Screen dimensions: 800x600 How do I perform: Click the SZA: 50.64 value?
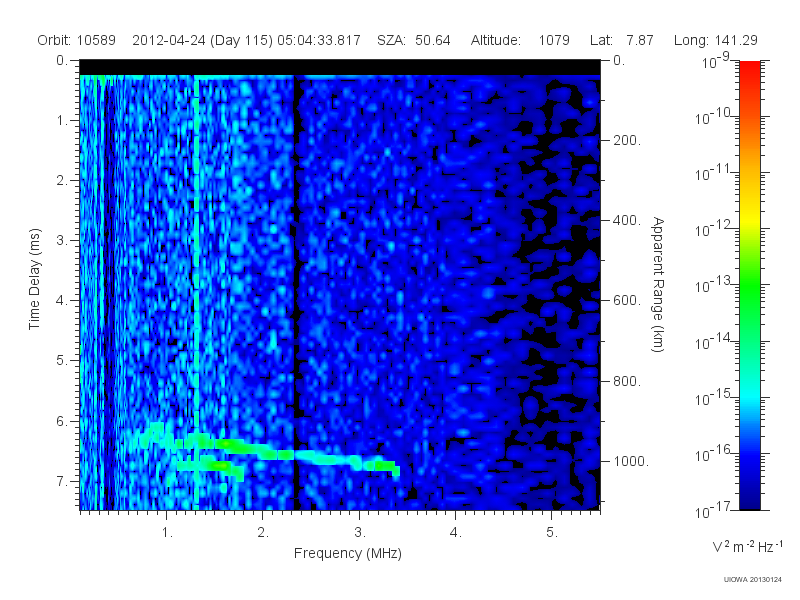[414, 40]
